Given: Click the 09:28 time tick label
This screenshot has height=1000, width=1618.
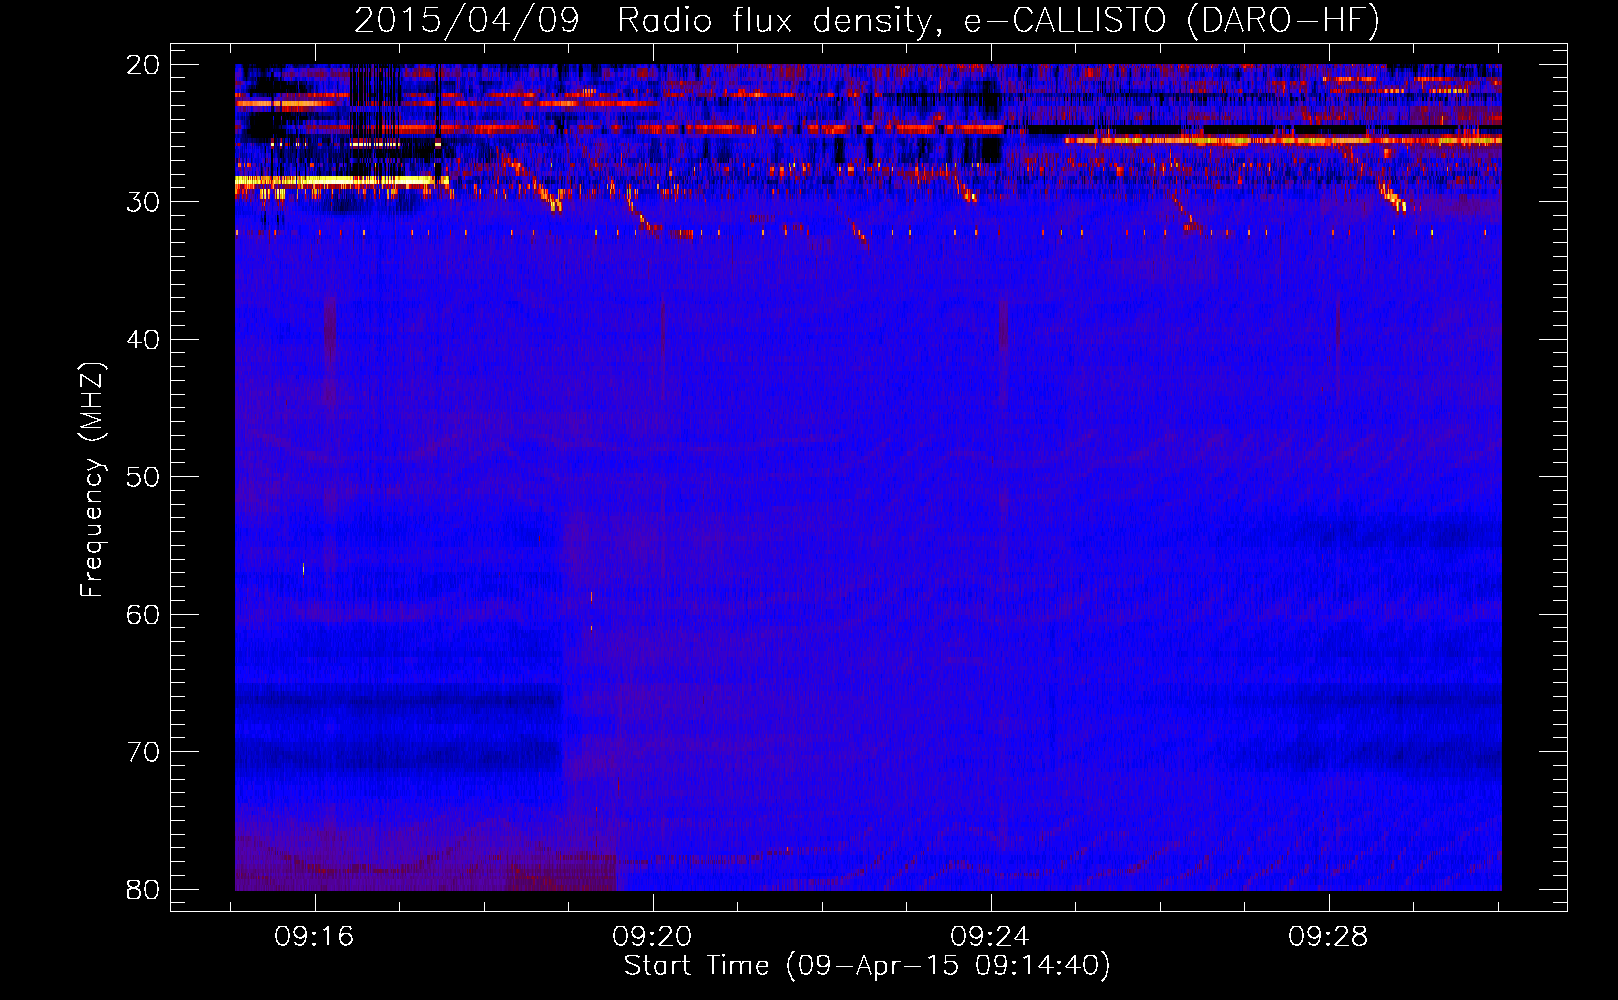Looking at the screenshot, I should (1329, 937).
